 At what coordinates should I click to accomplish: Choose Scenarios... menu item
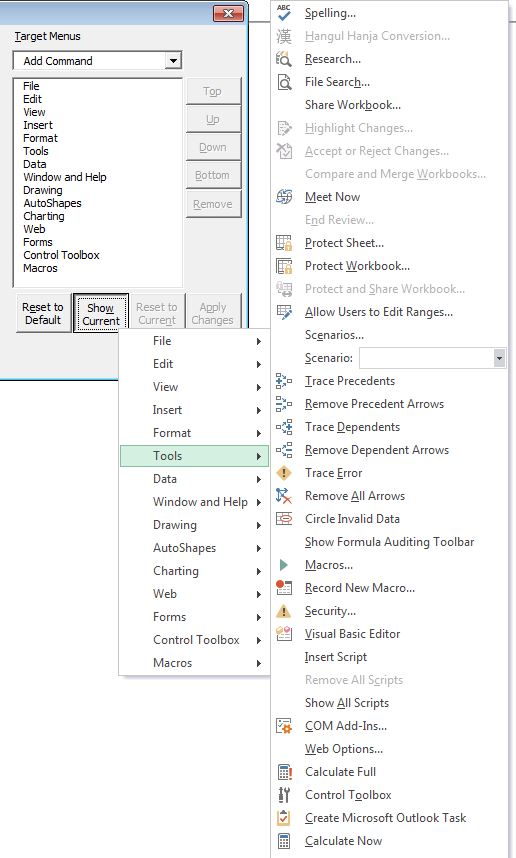[390, 334]
